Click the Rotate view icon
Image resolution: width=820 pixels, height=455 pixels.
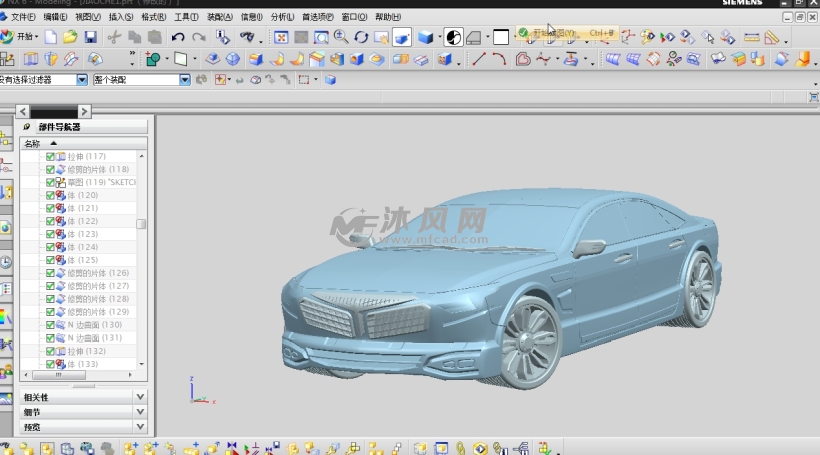(x=361, y=37)
